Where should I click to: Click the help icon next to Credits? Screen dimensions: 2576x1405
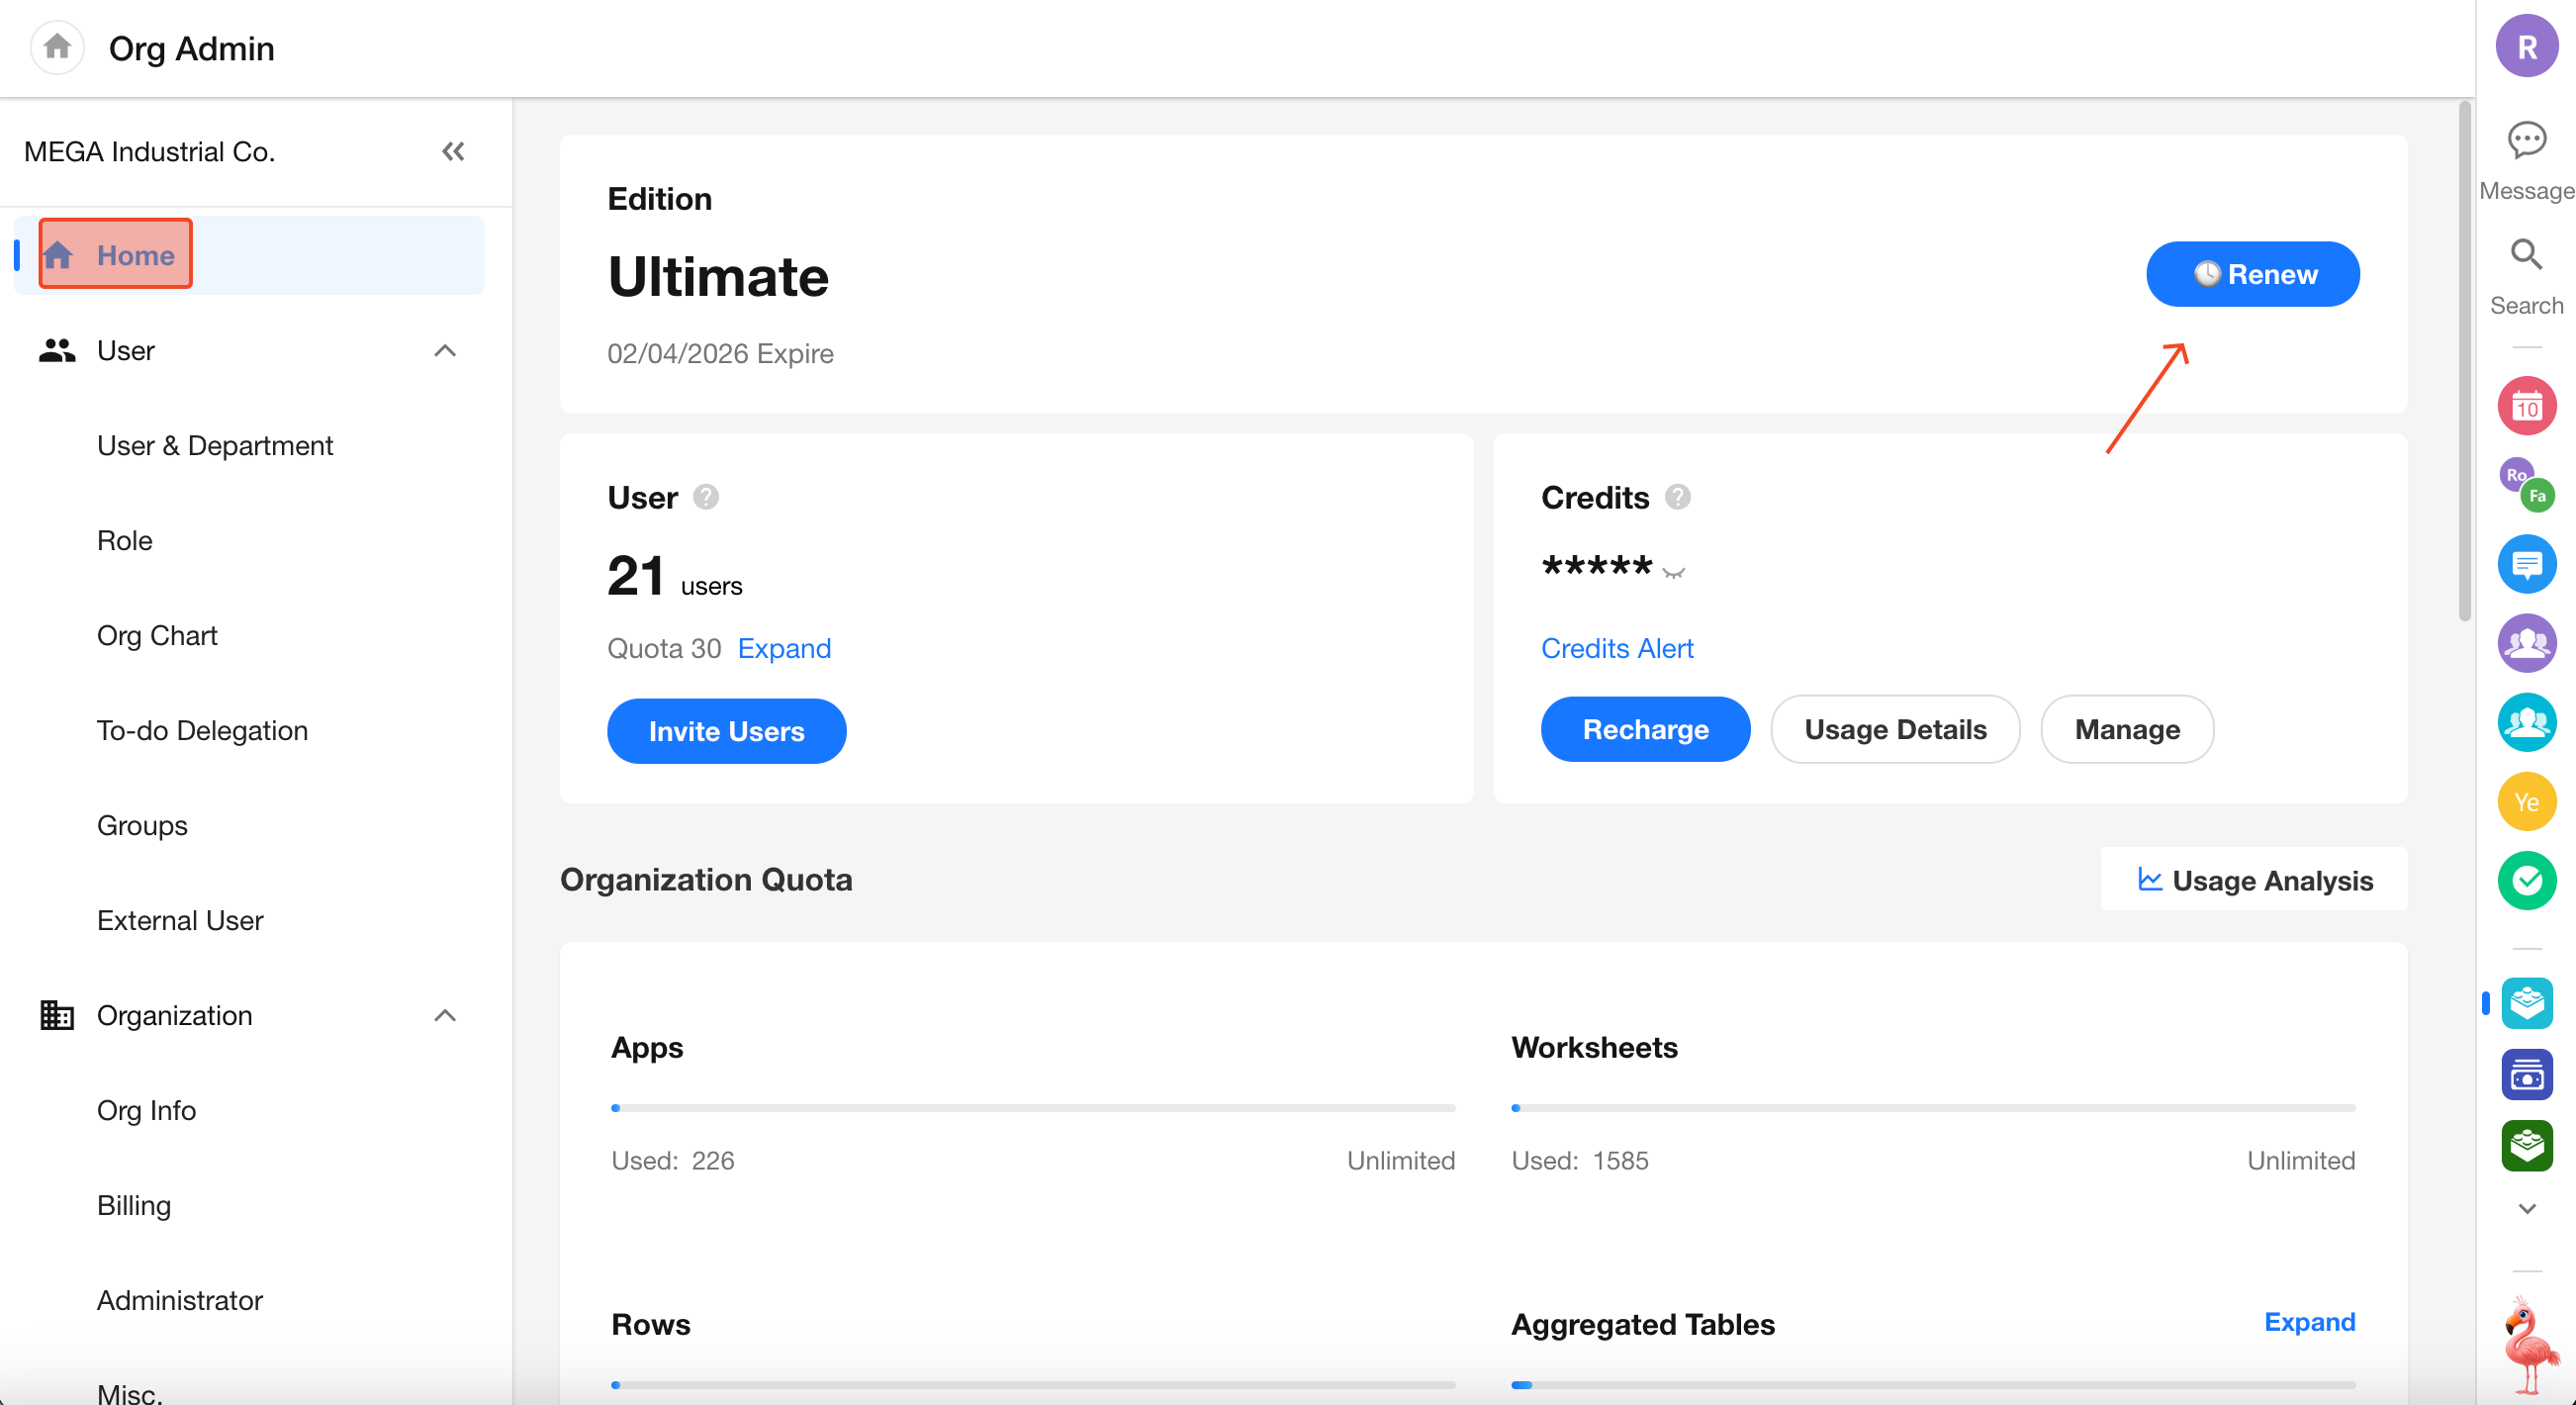1678,497
